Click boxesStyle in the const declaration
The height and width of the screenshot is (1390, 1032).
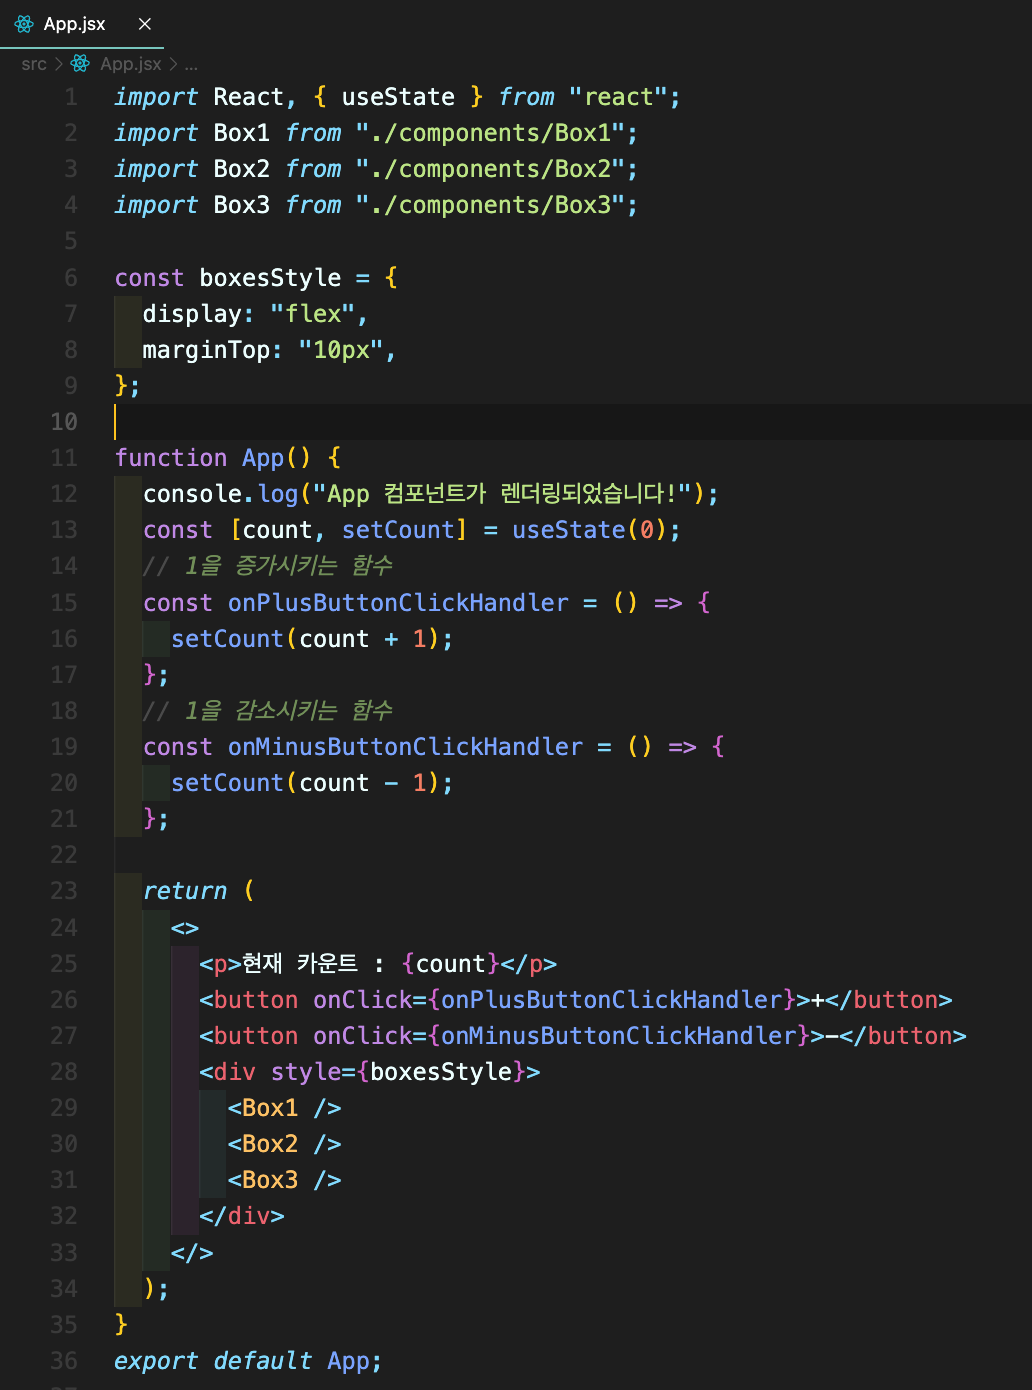click(270, 278)
